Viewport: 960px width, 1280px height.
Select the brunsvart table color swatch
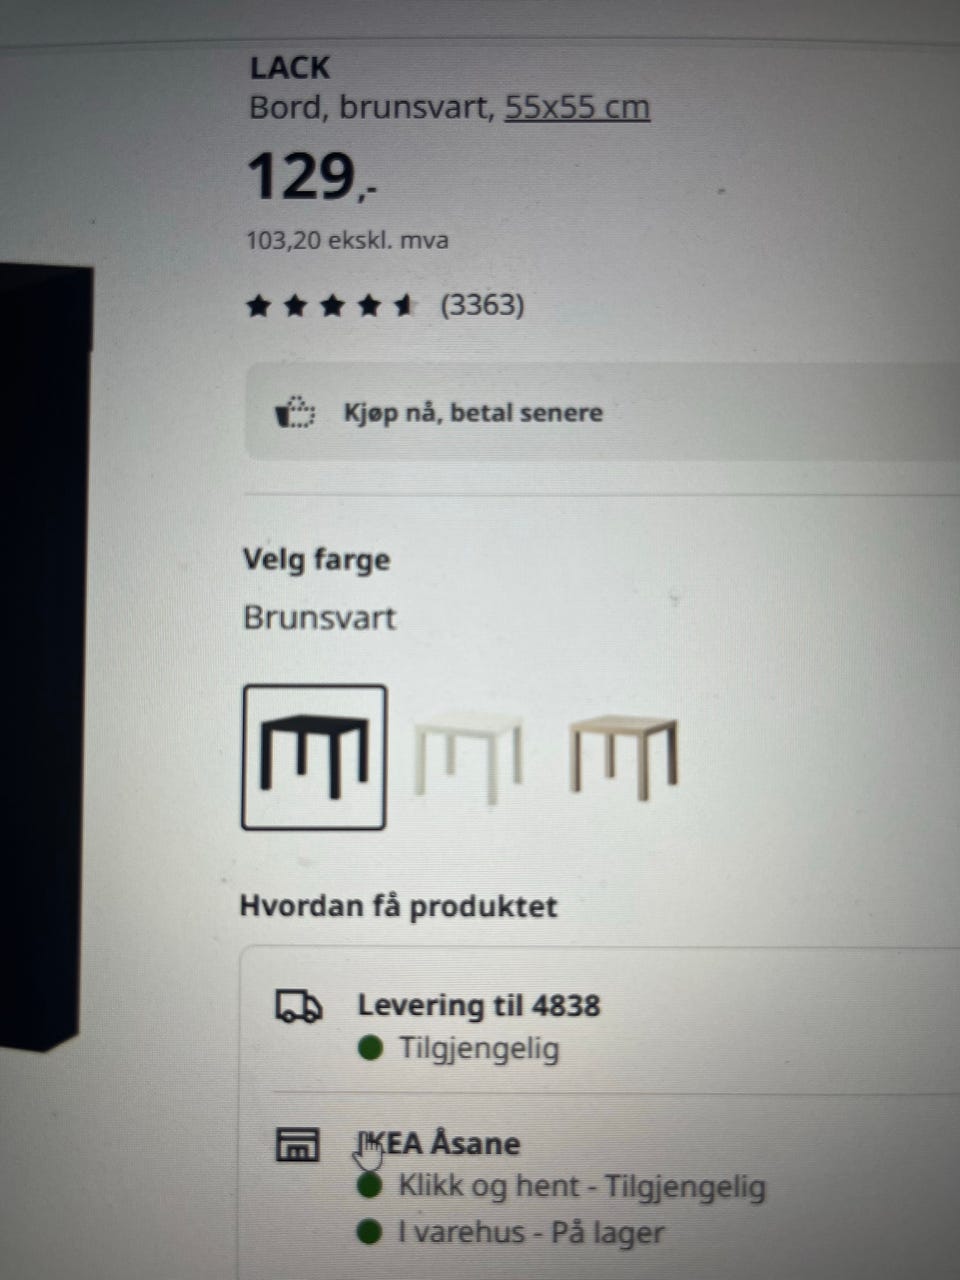(x=313, y=757)
